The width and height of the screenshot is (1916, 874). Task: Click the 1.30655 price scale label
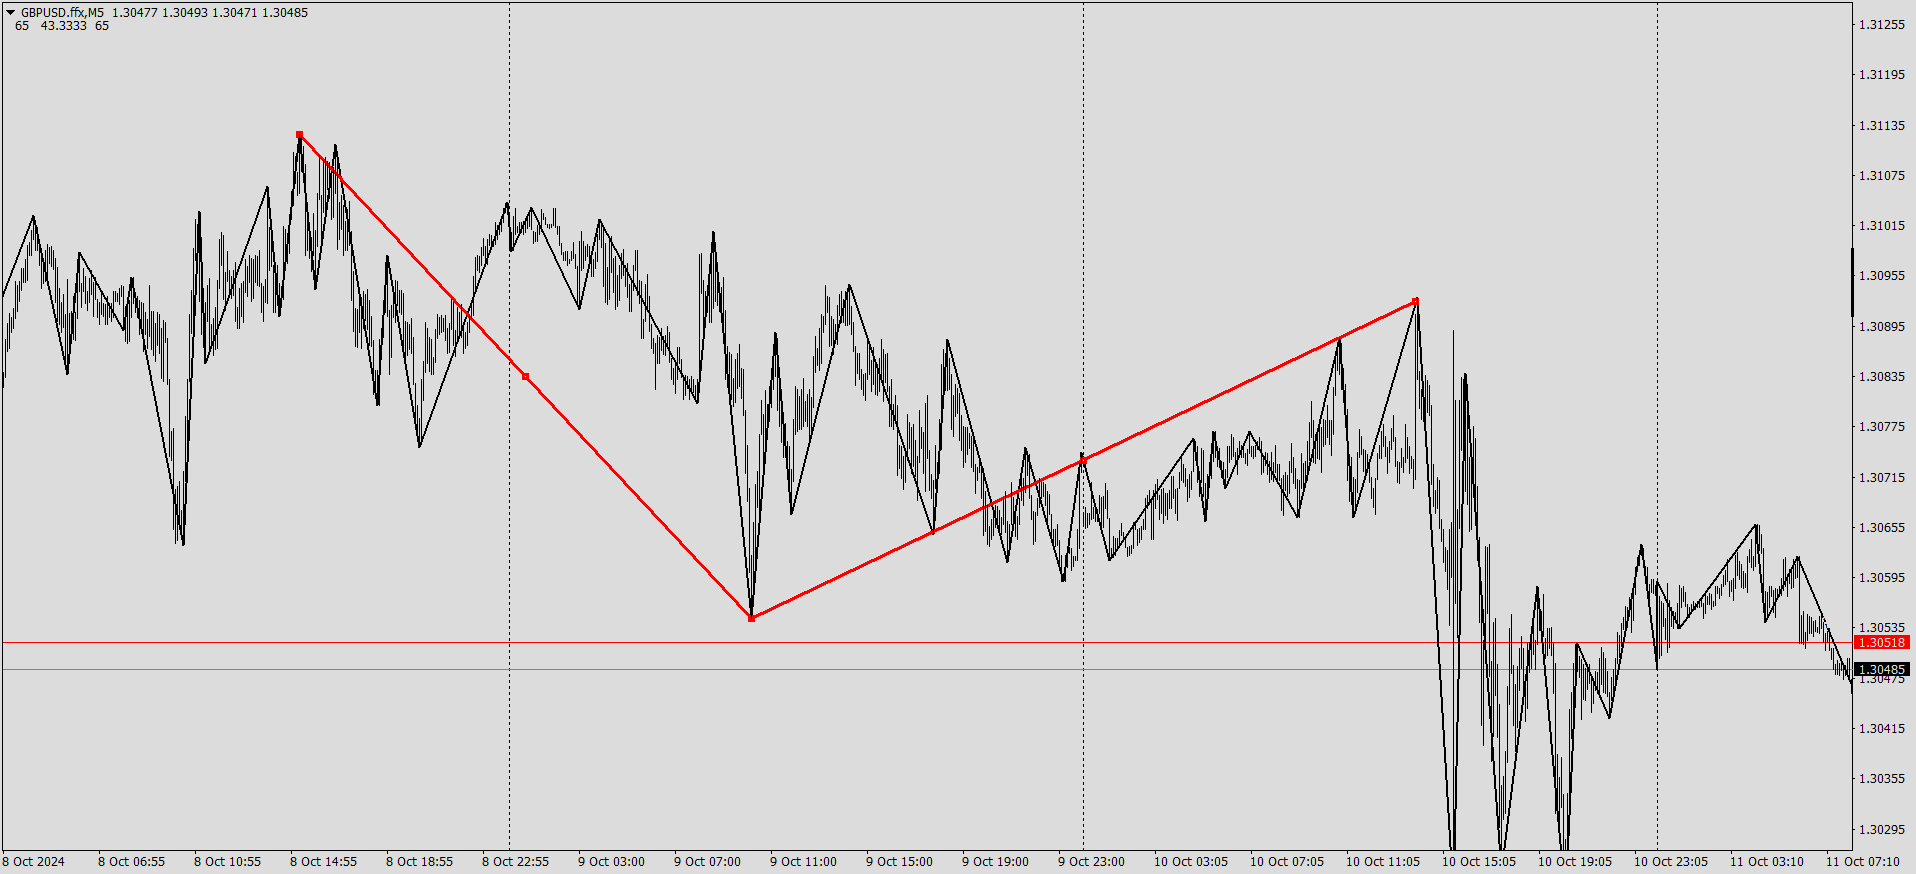tap(1882, 527)
